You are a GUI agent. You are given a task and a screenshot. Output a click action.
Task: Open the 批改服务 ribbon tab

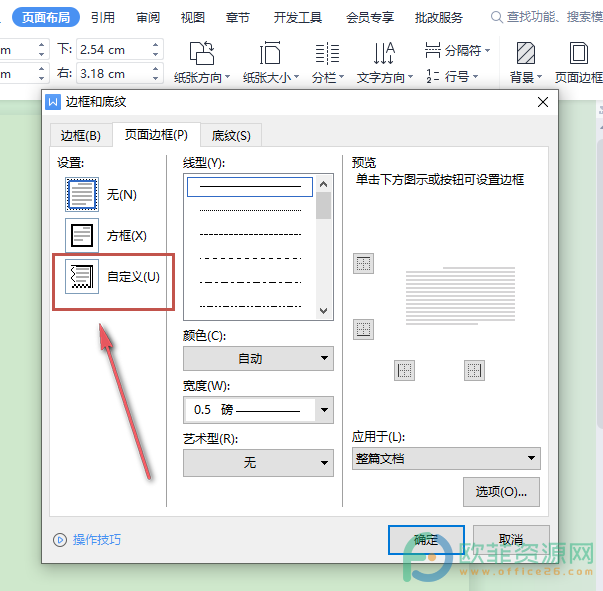[438, 17]
